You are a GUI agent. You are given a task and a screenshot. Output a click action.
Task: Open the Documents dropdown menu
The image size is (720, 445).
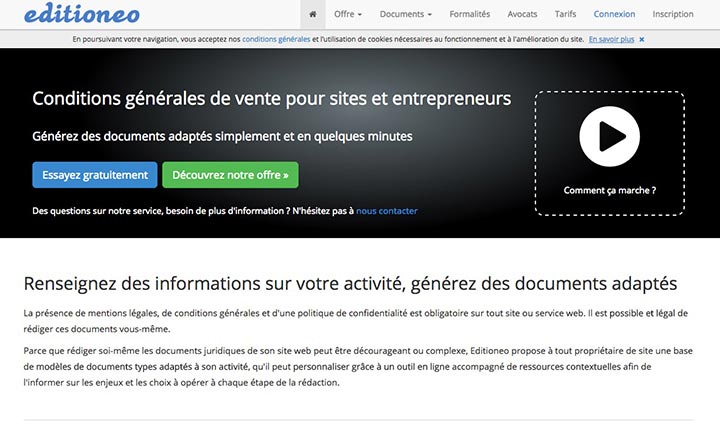(406, 15)
